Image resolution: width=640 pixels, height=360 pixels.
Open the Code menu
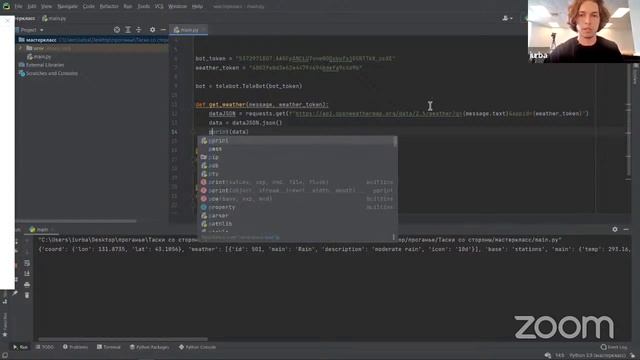pyautogui.click(x=88, y=7)
